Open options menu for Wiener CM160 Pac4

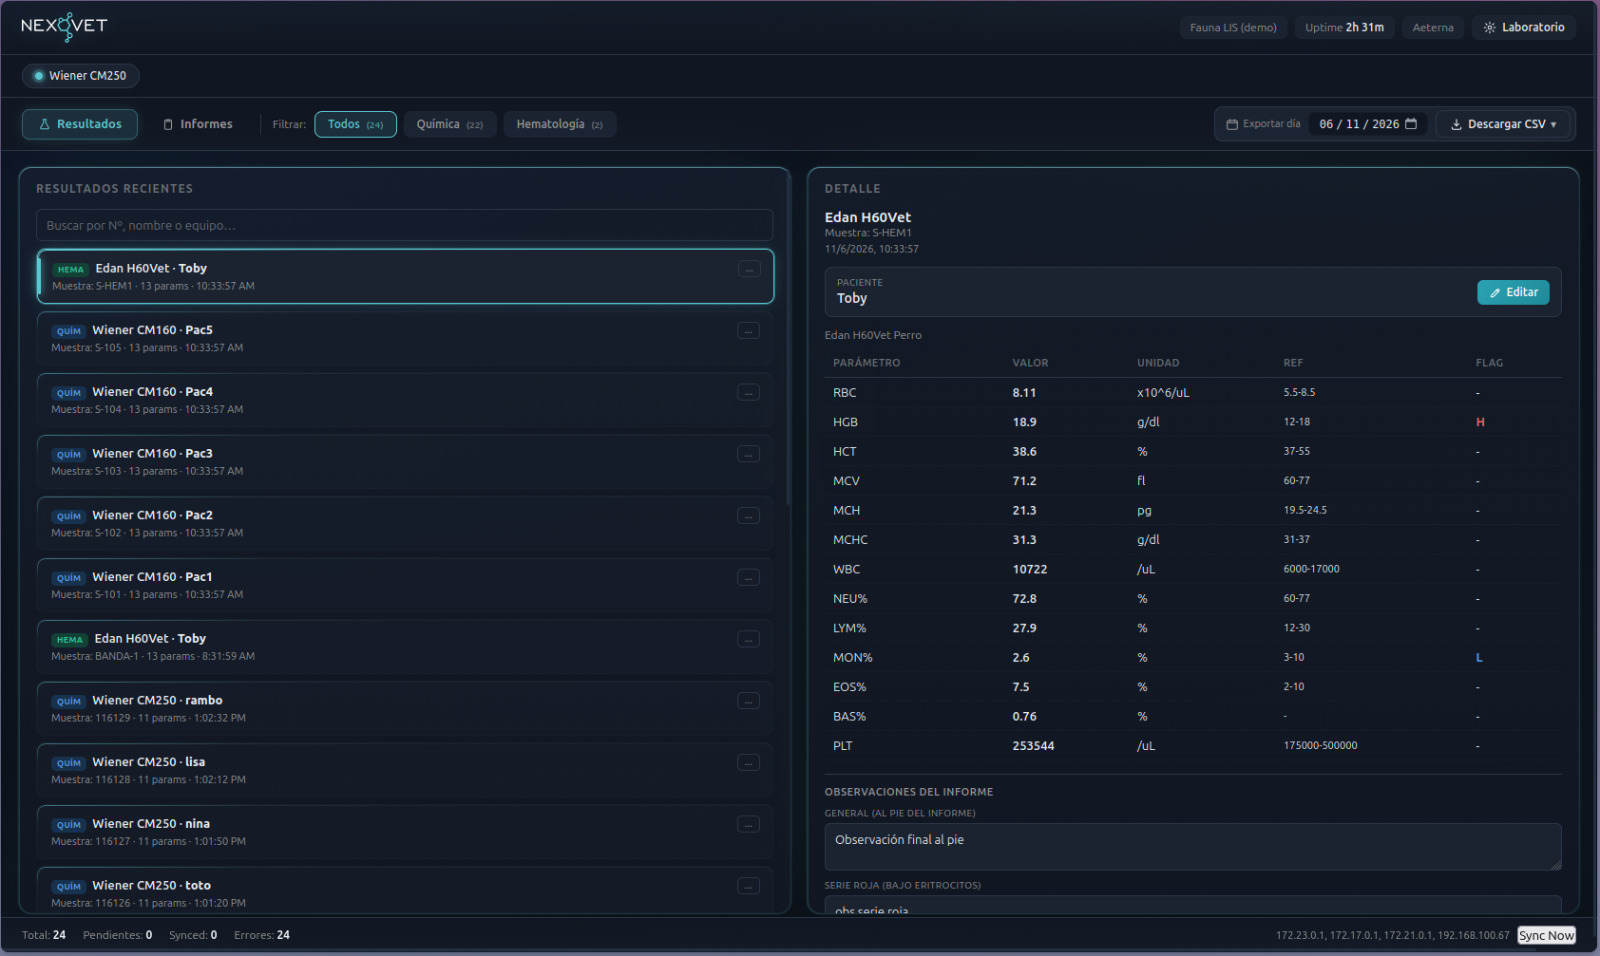[x=749, y=393]
